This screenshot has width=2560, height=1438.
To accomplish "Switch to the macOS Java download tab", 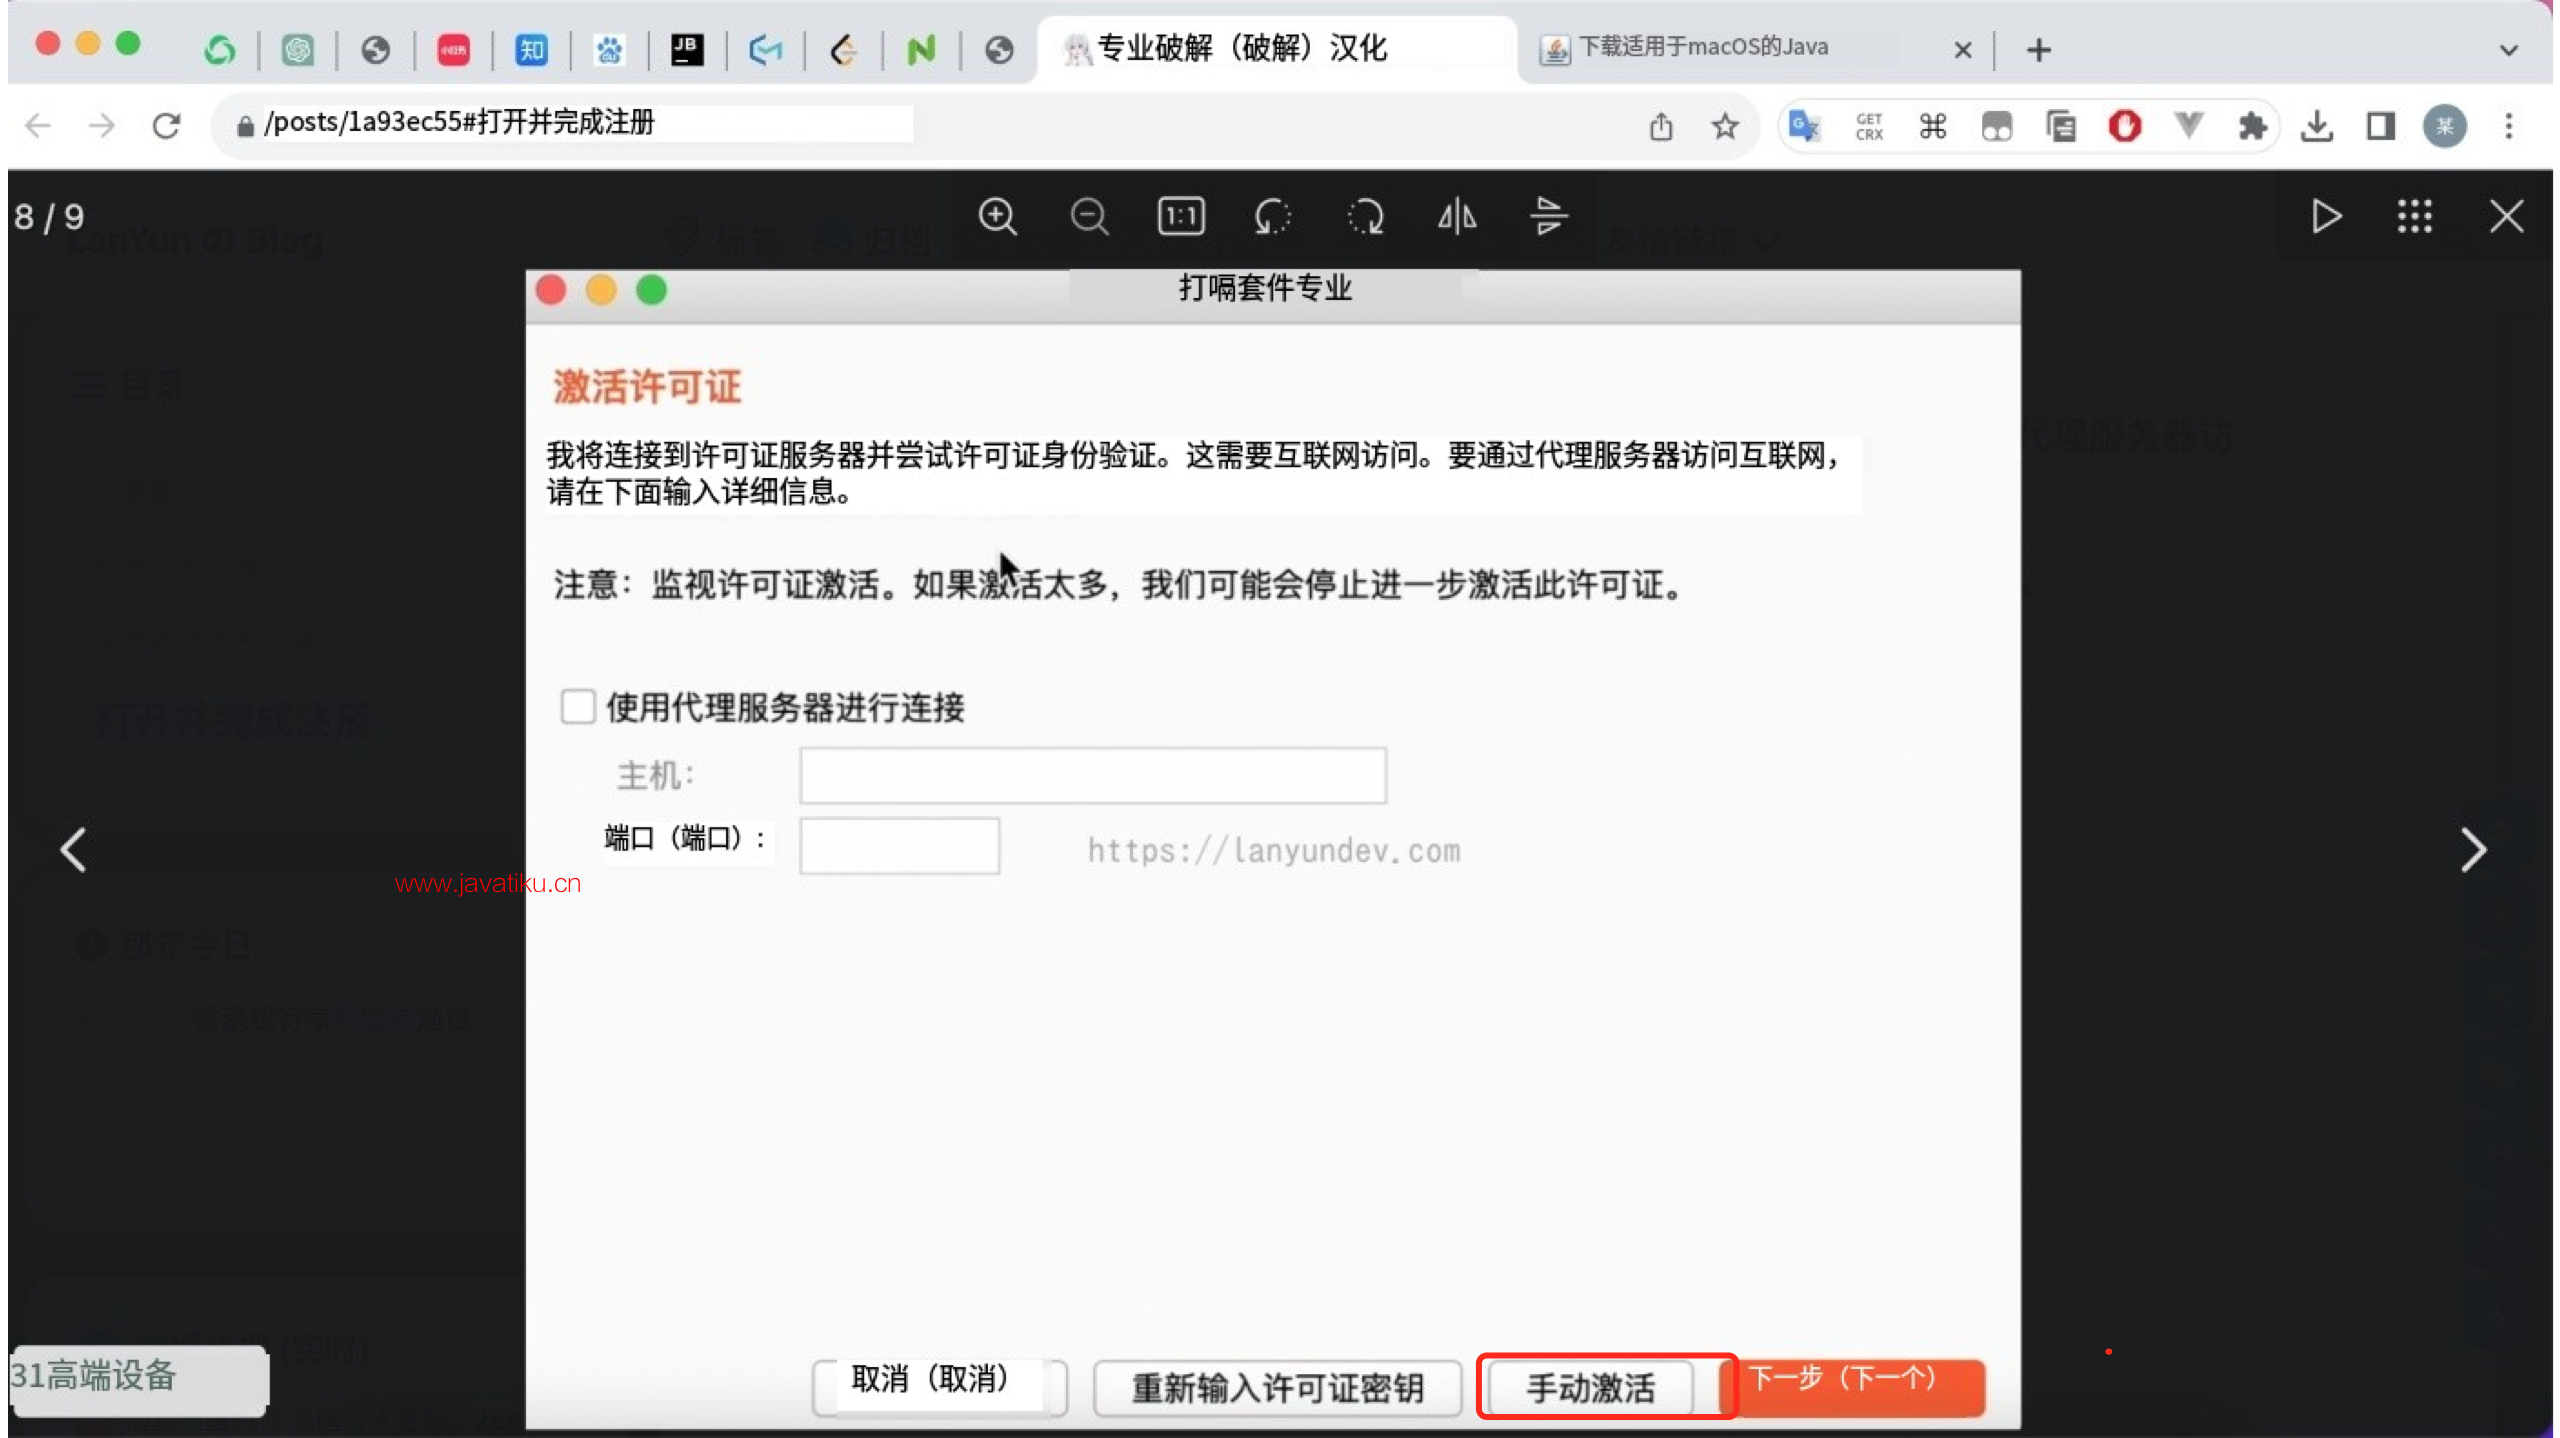I will point(1702,47).
